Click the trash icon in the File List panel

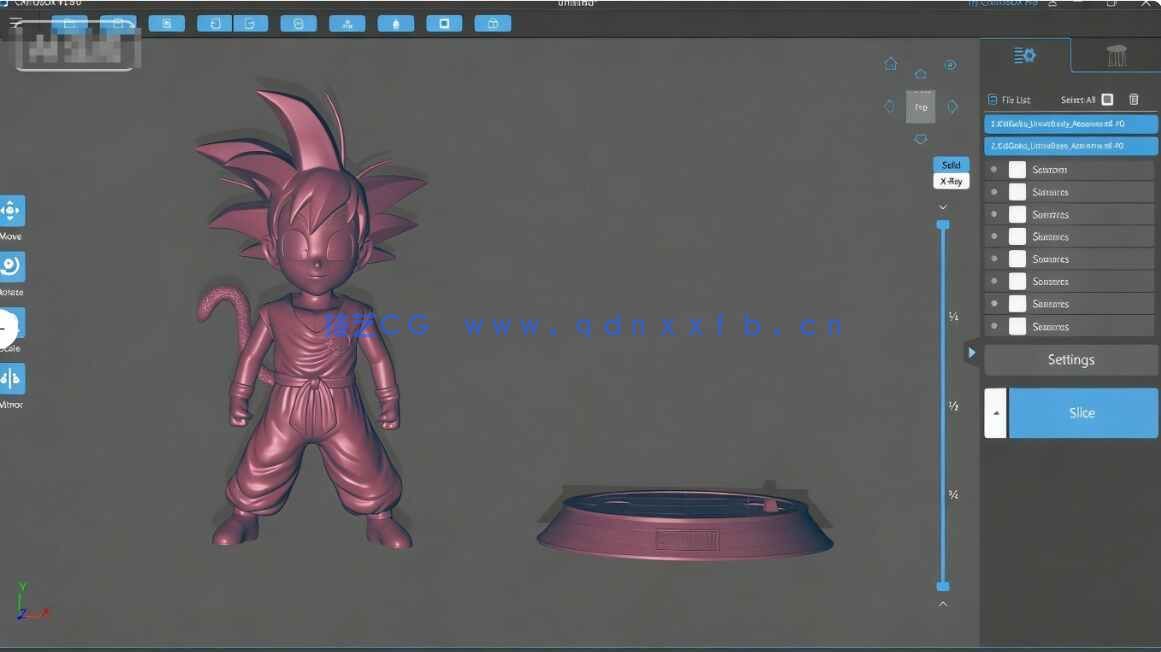[1133, 99]
